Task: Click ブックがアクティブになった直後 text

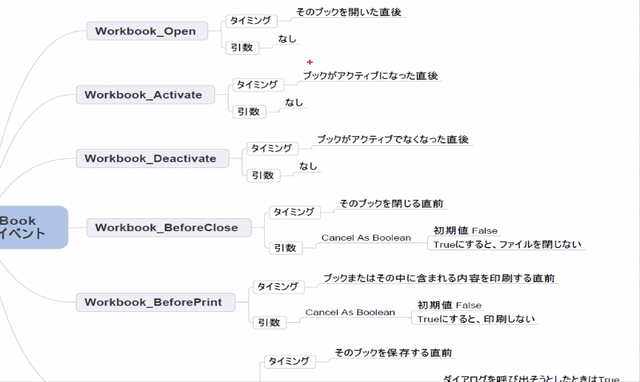Action: click(x=371, y=76)
